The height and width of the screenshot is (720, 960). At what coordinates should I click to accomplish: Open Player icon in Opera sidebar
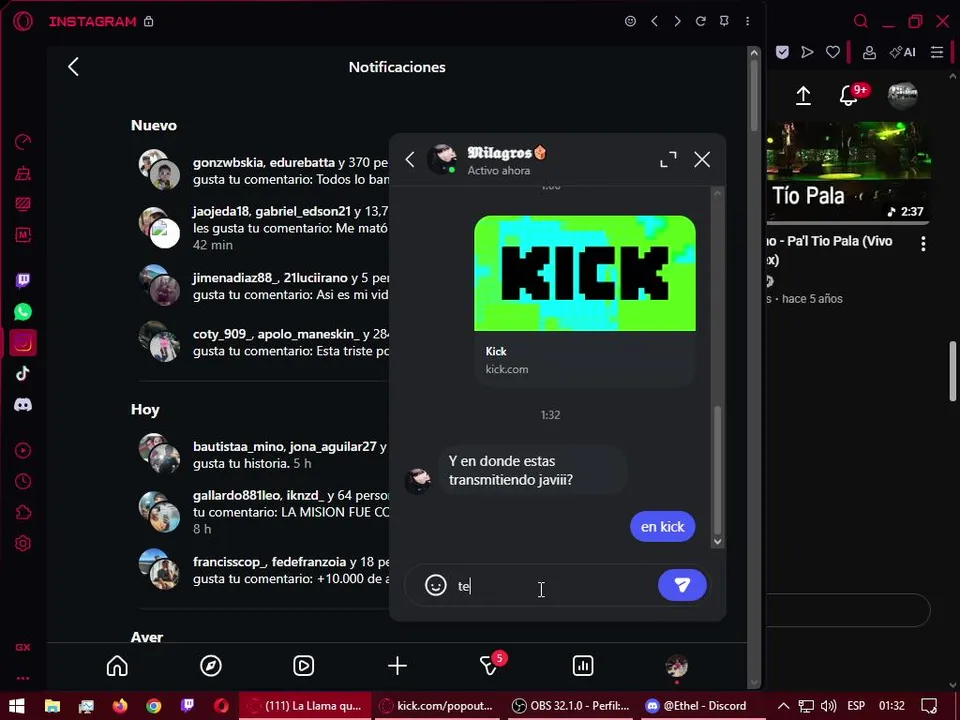pyautogui.click(x=23, y=451)
